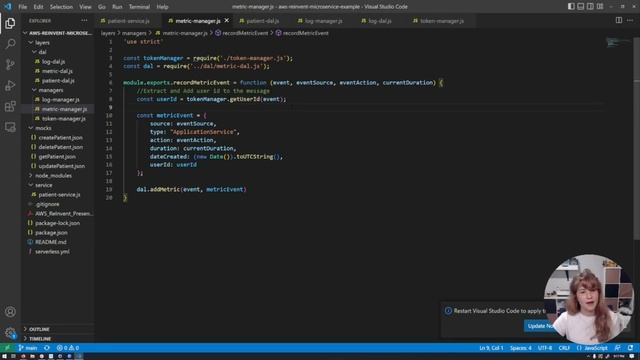
Task: Open the Extensions view
Action: point(10,106)
